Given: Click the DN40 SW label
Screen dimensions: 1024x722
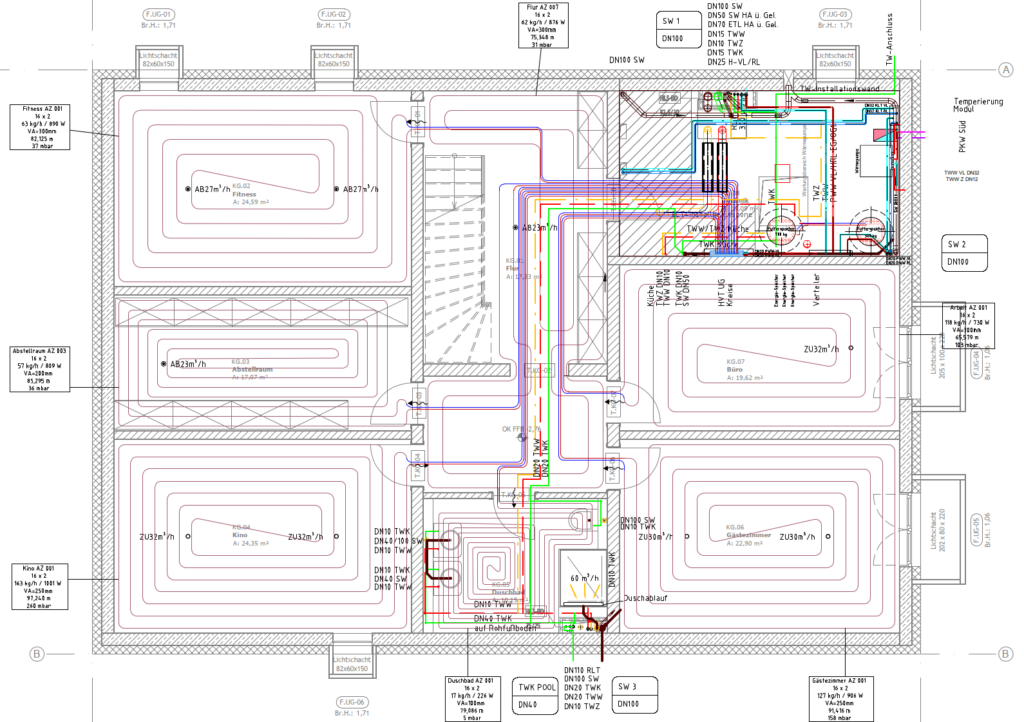Looking at the screenshot, I should coord(391,578).
